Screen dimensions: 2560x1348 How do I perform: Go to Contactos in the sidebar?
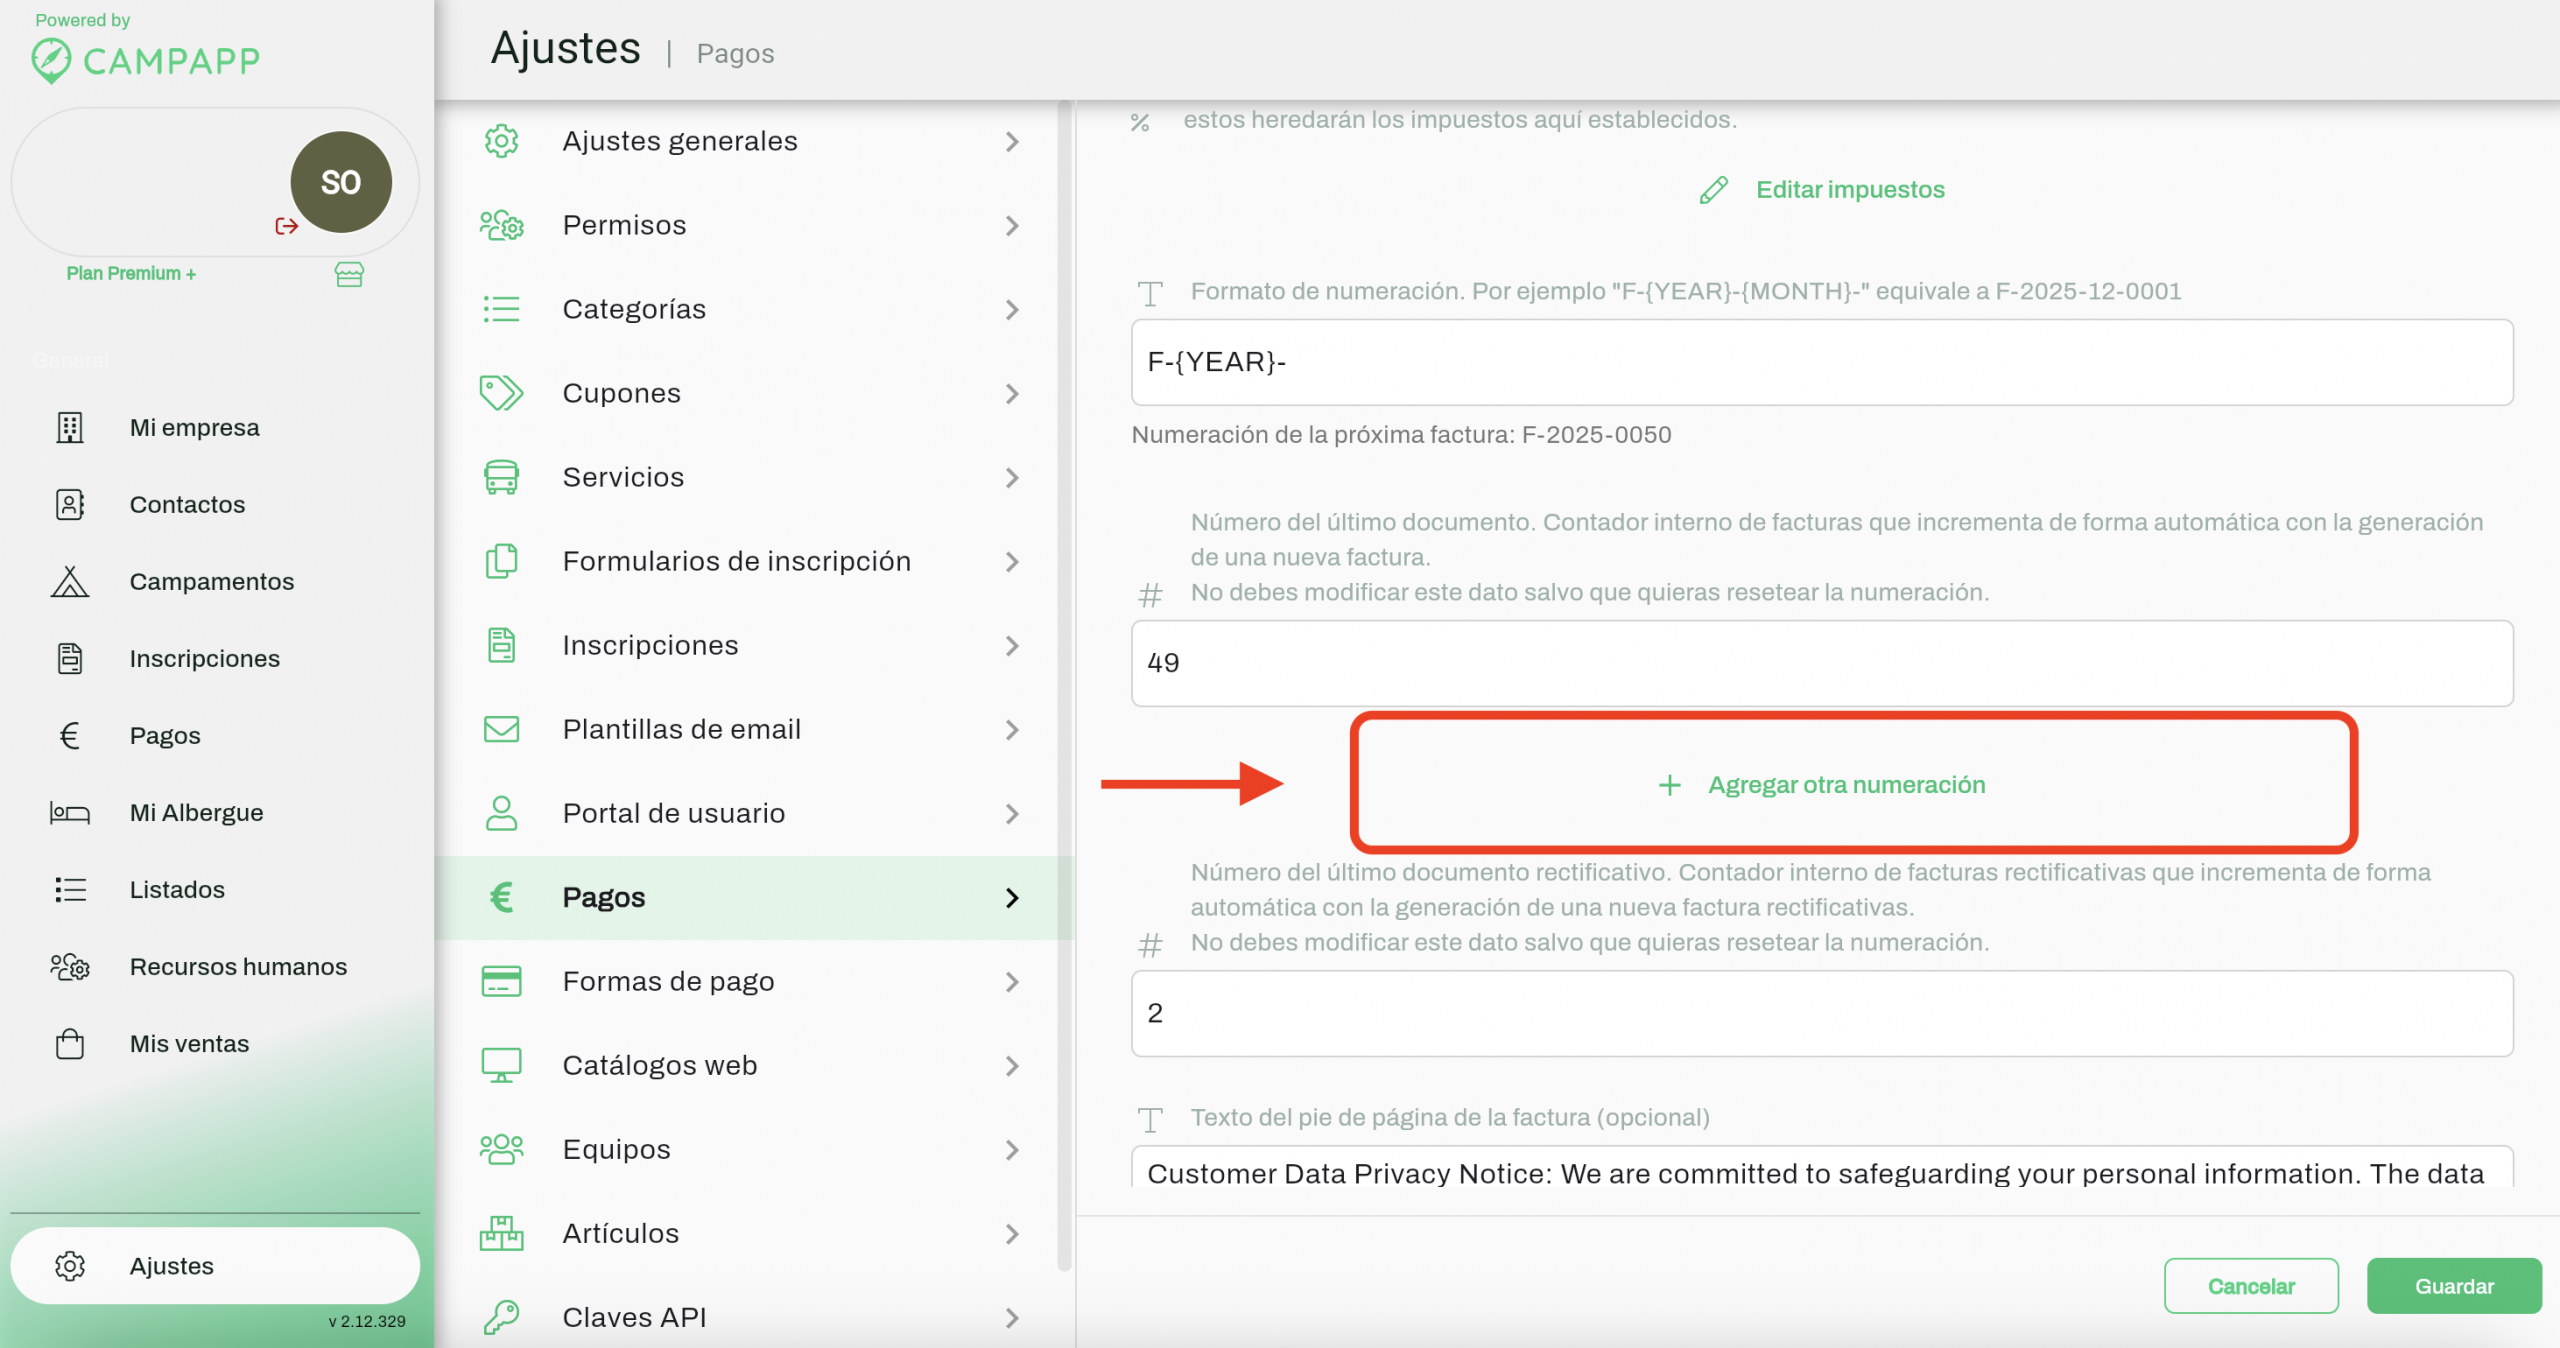187,505
